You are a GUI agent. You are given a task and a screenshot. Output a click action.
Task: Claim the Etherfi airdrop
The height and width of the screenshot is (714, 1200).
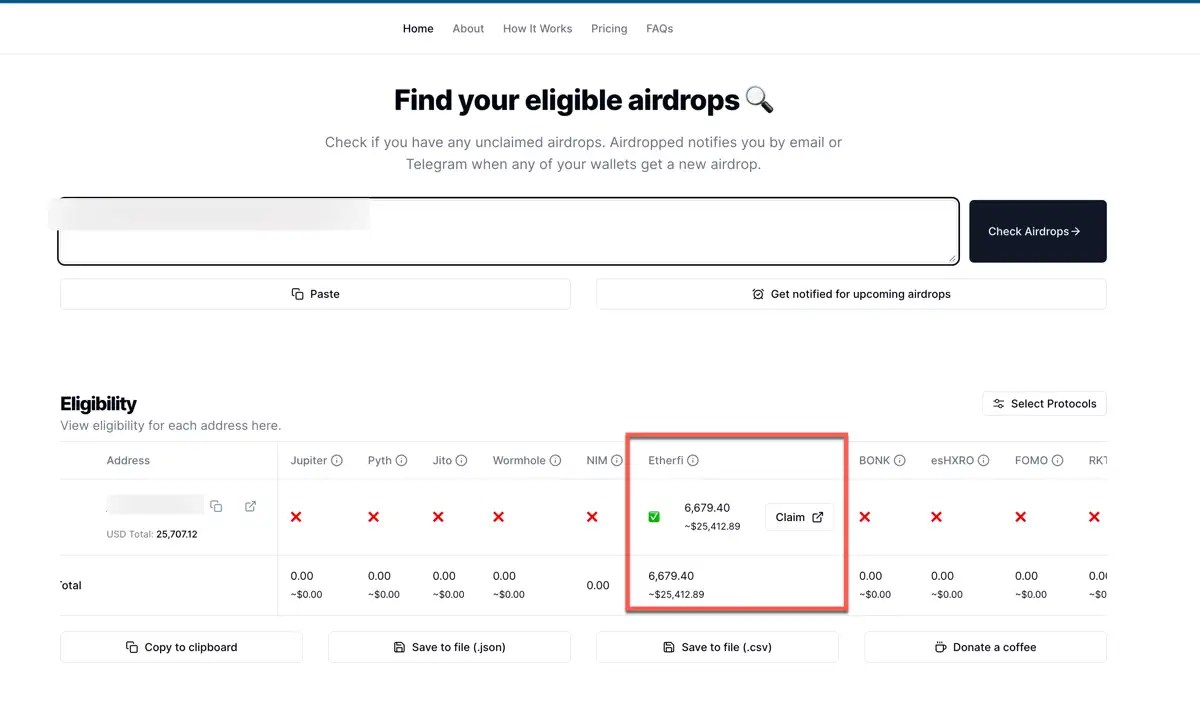tap(799, 517)
